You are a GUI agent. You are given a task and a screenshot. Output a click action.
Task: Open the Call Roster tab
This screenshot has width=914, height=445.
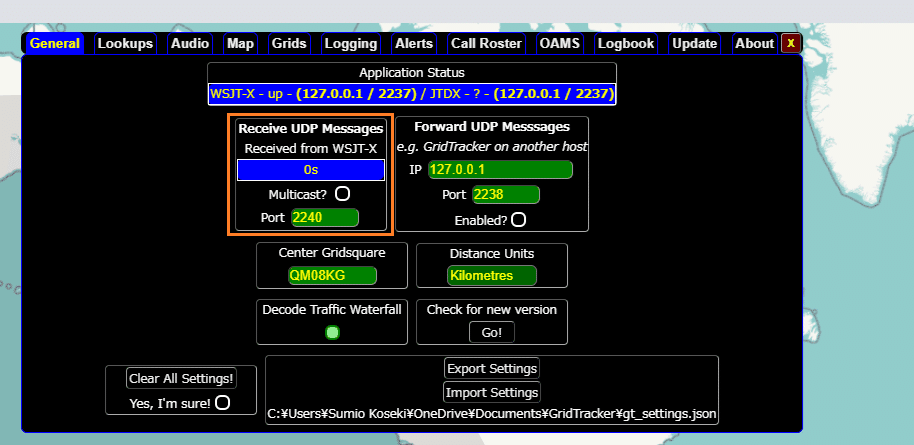(x=487, y=43)
